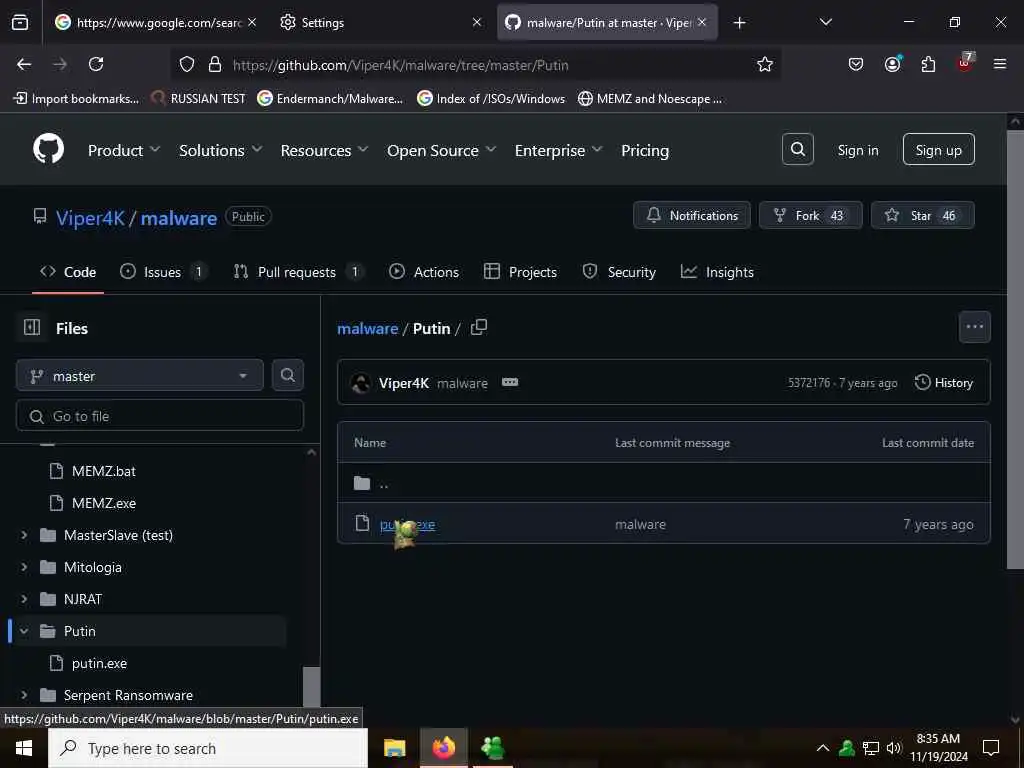Click Notifications button
Screen dimensions: 1024x768
point(692,215)
